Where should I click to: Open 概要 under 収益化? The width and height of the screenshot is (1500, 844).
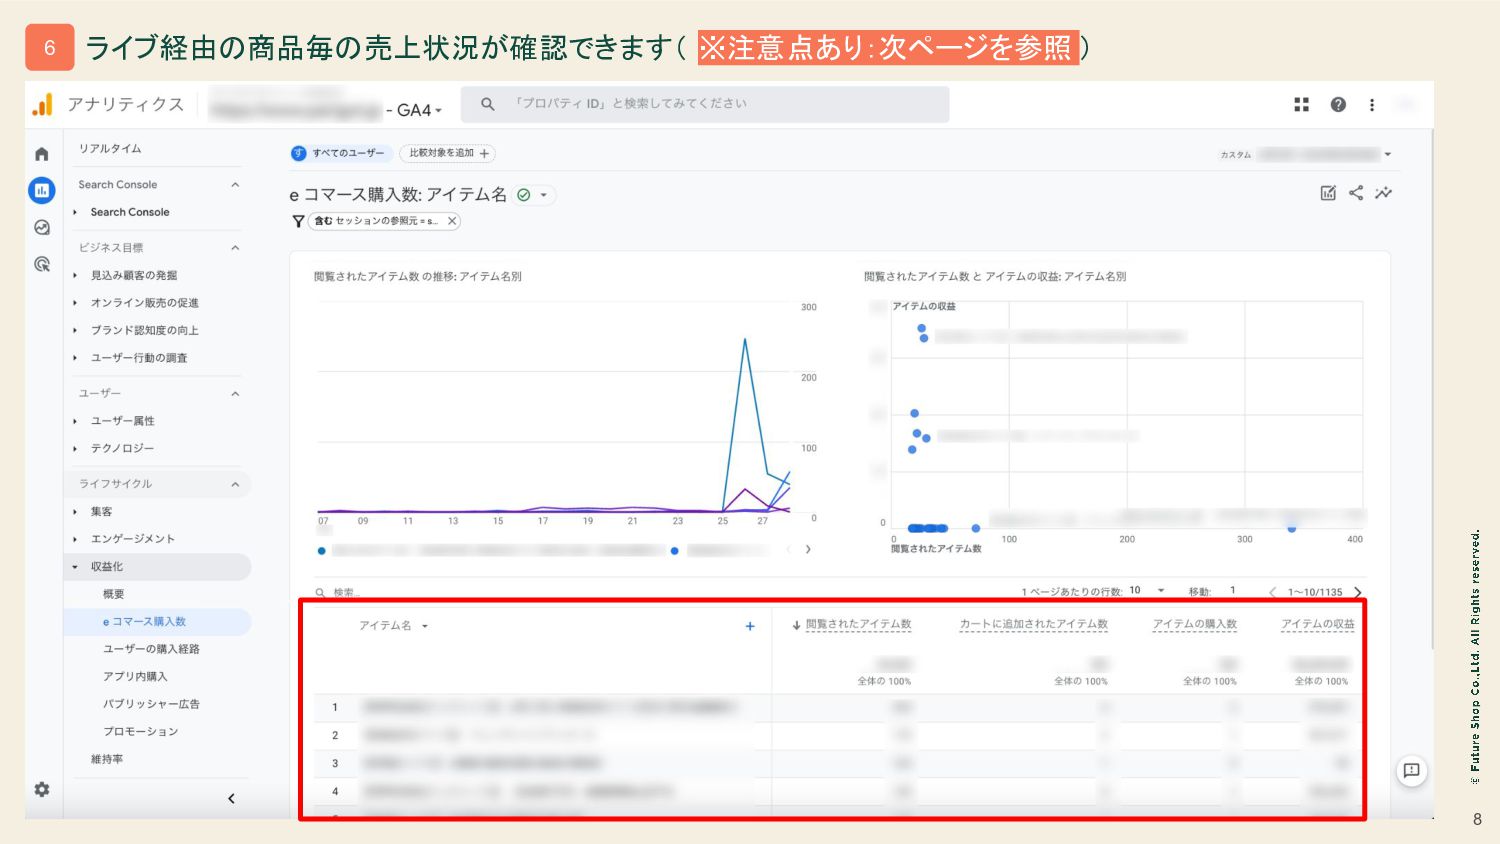pos(114,594)
